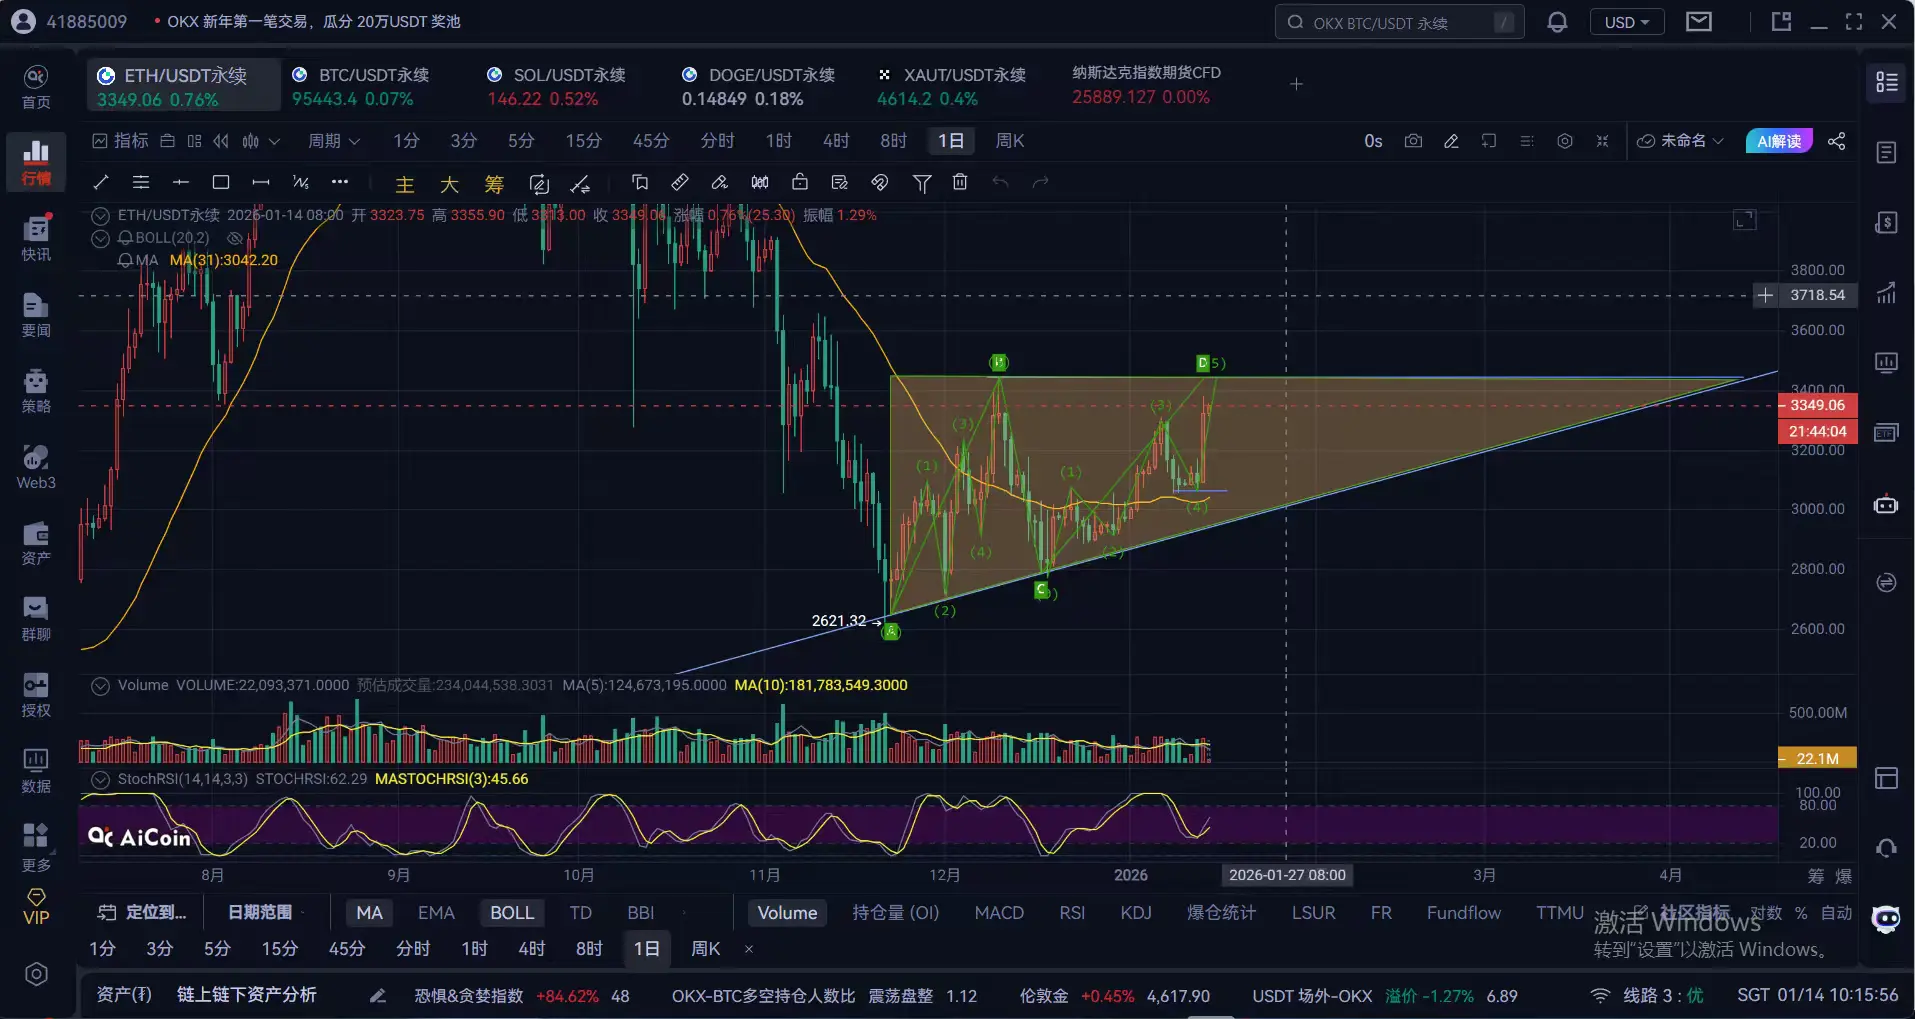
Task: Toggle the BOLL alert bell
Action: point(126,238)
